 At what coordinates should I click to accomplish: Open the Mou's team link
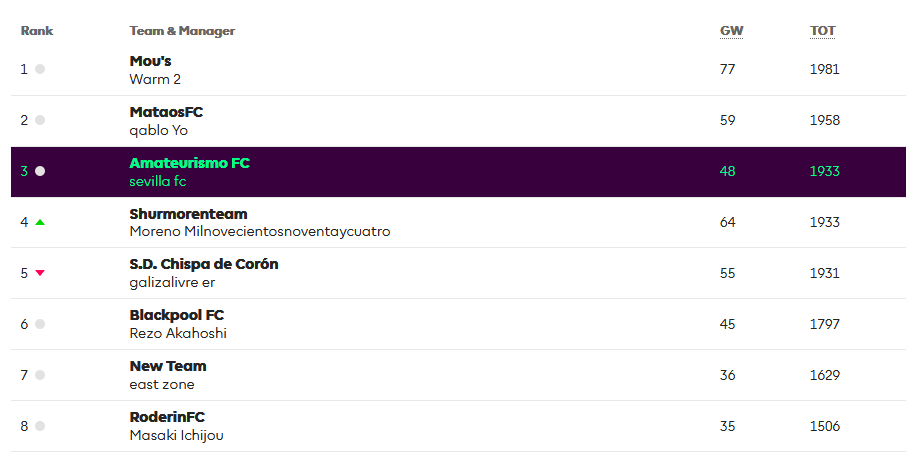coord(150,61)
